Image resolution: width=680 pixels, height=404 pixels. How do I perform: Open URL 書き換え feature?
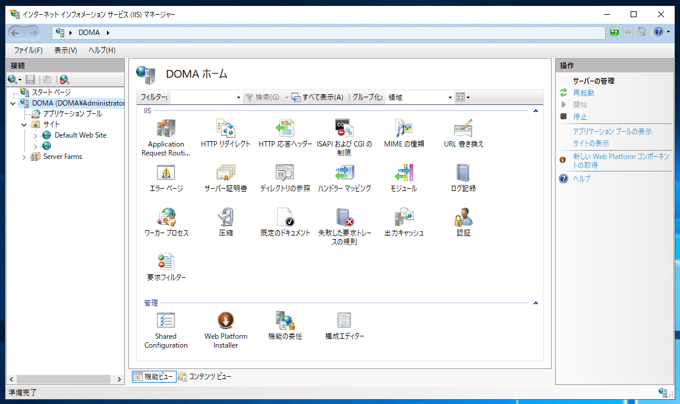pyautogui.click(x=463, y=133)
